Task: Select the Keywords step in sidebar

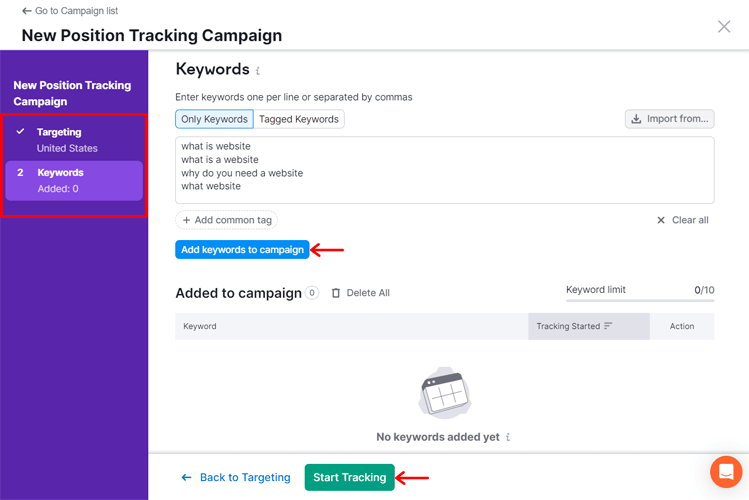Action: [74, 181]
